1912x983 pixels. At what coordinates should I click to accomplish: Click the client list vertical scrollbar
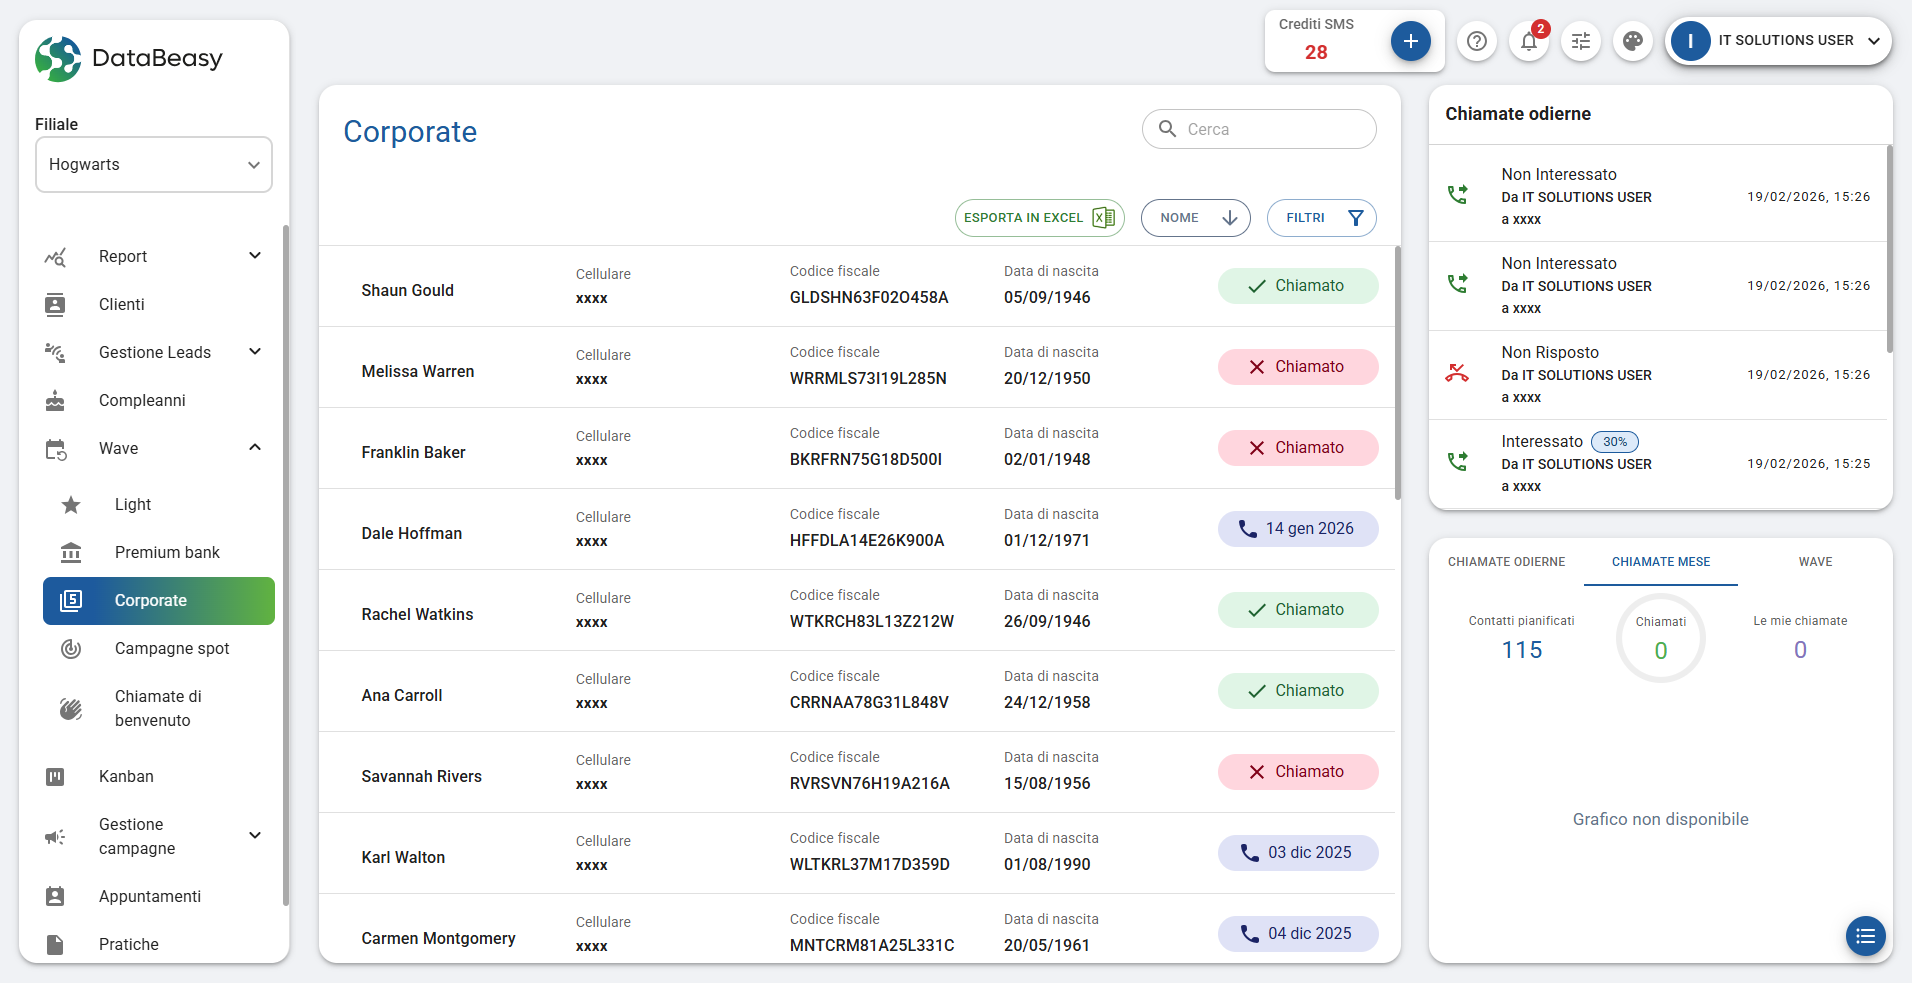(x=1397, y=372)
